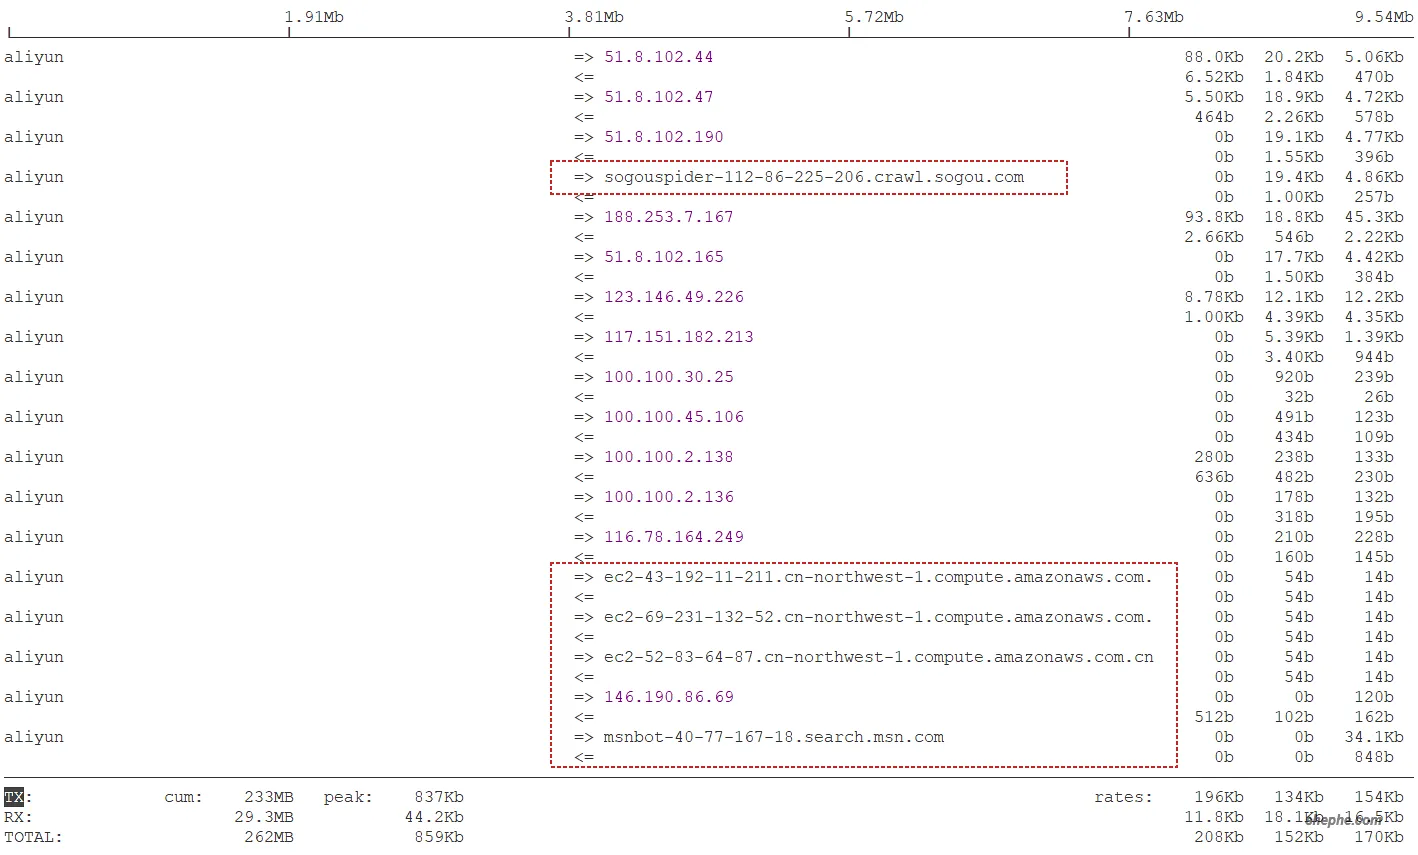Viewport: 1418px width, 855px height.
Task: Click the 3.81Mb scale marker
Action: click(x=594, y=17)
